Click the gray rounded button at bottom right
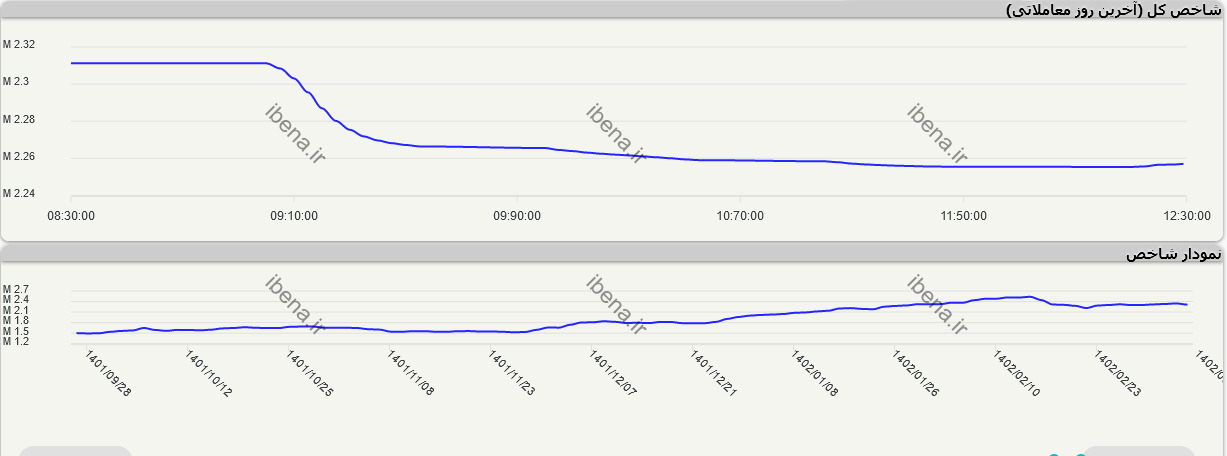The height and width of the screenshot is (456, 1227). point(1138,451)
